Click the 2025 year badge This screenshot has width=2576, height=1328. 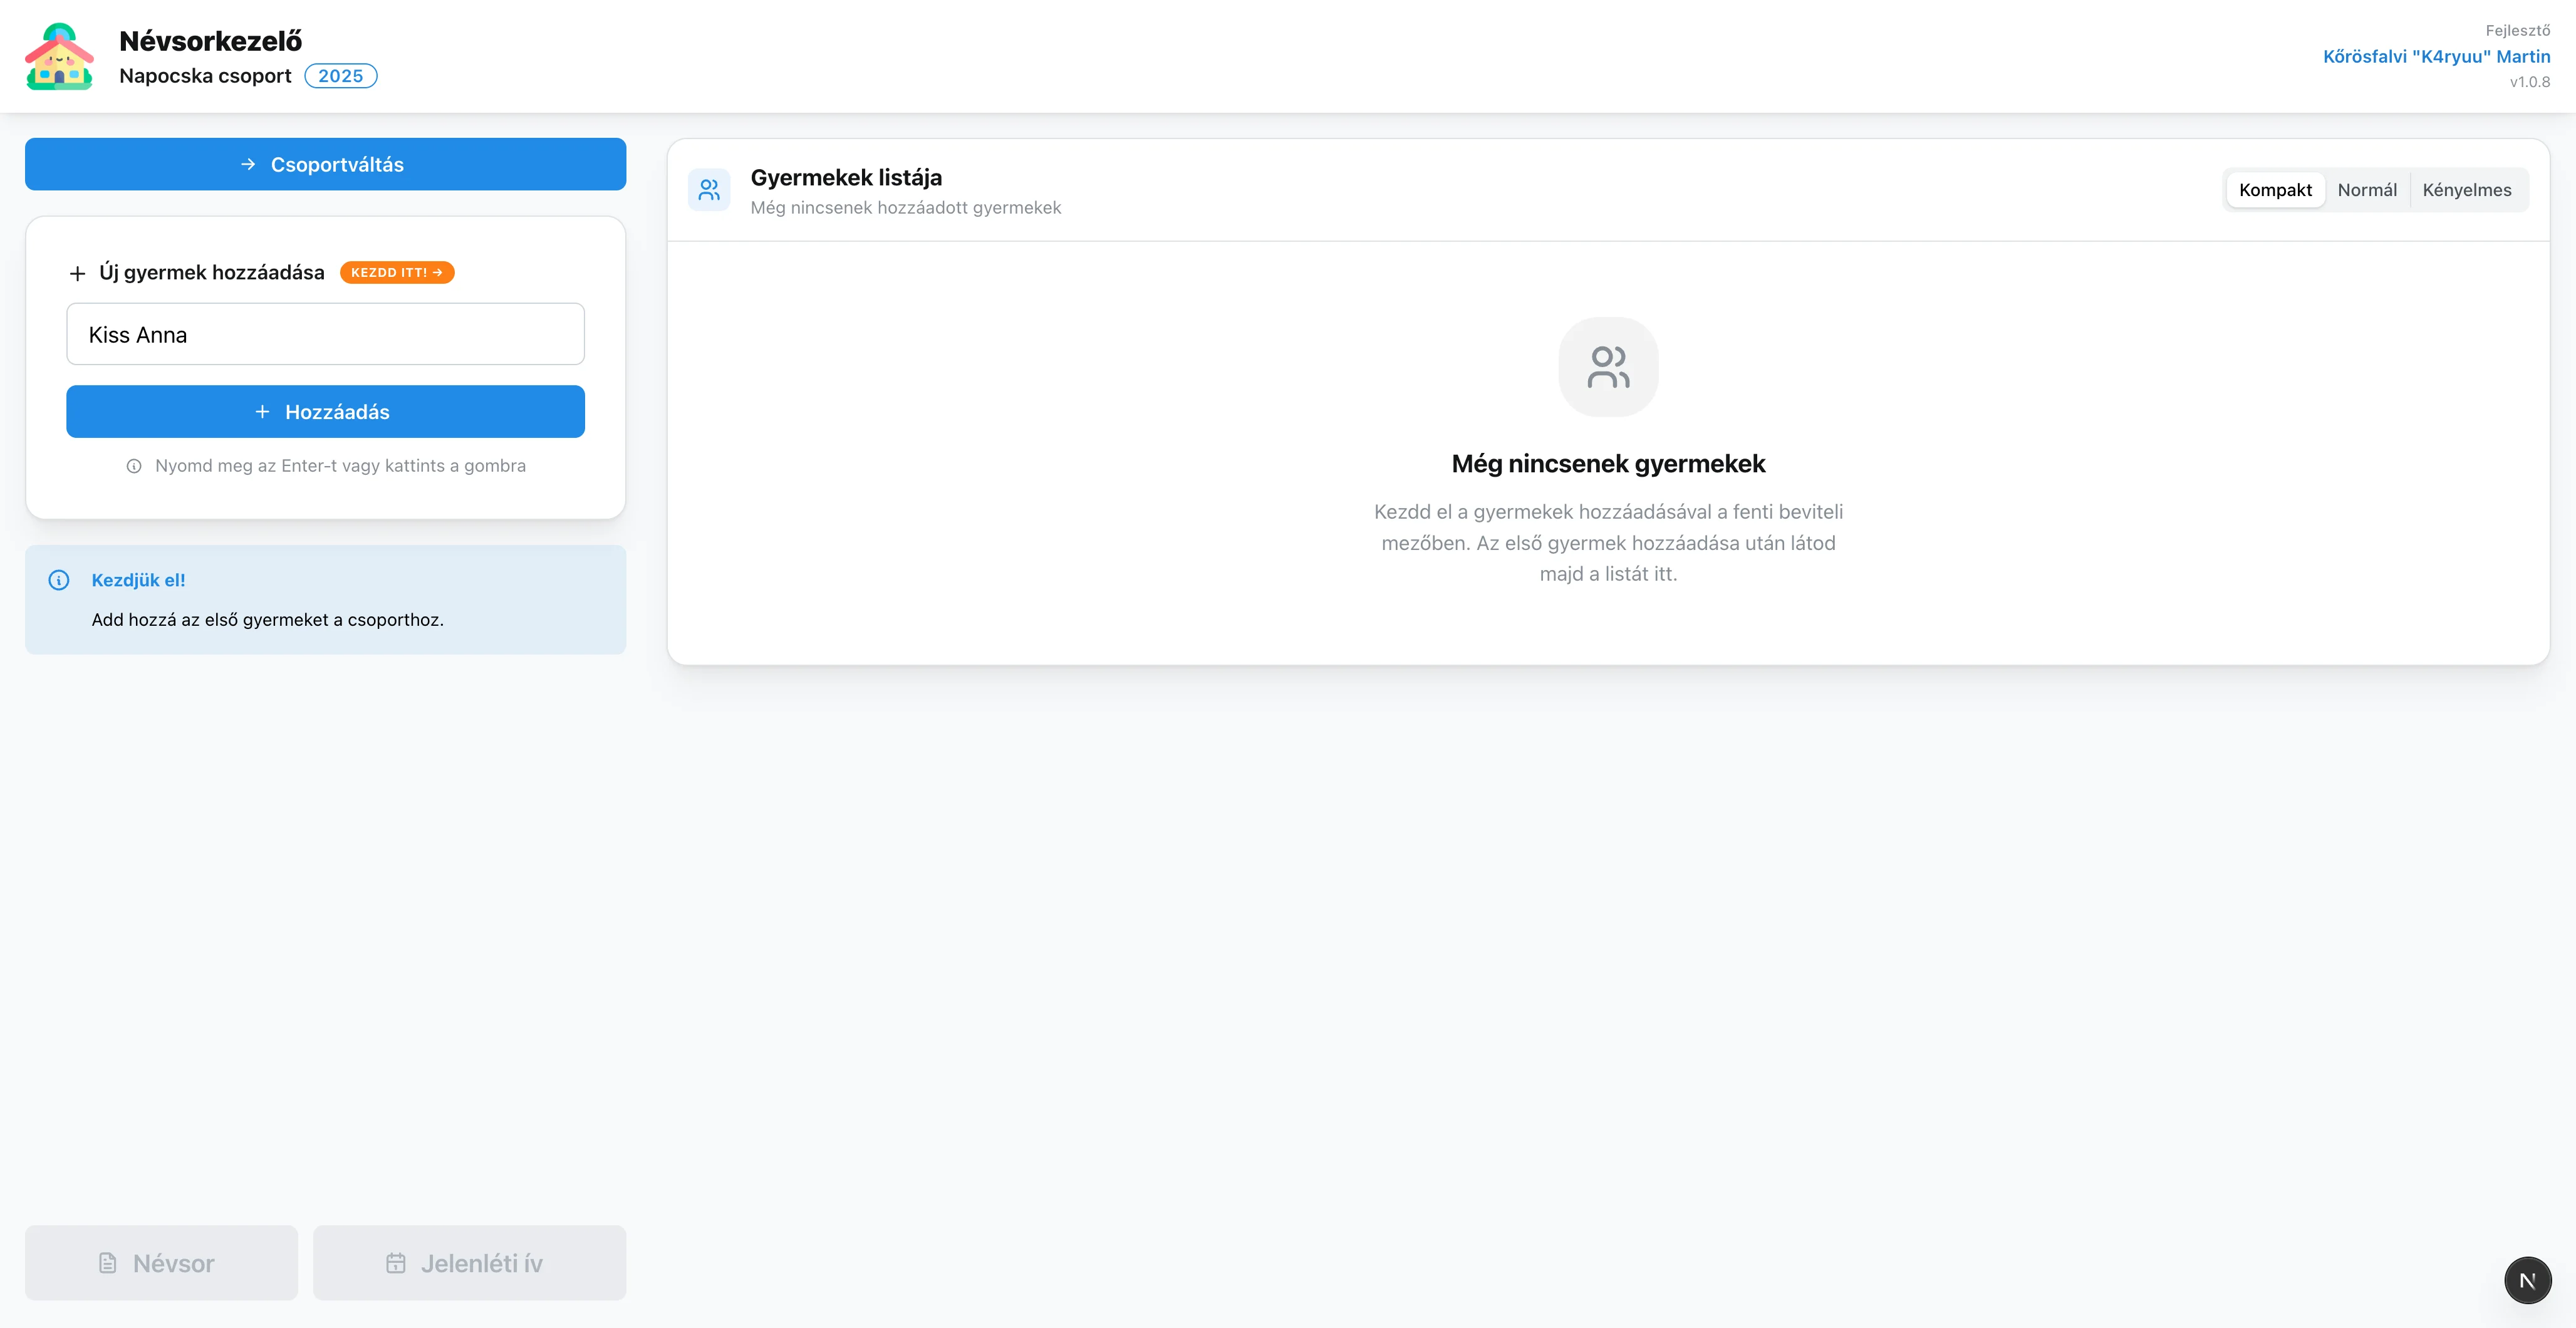click(x=341, y=76)
